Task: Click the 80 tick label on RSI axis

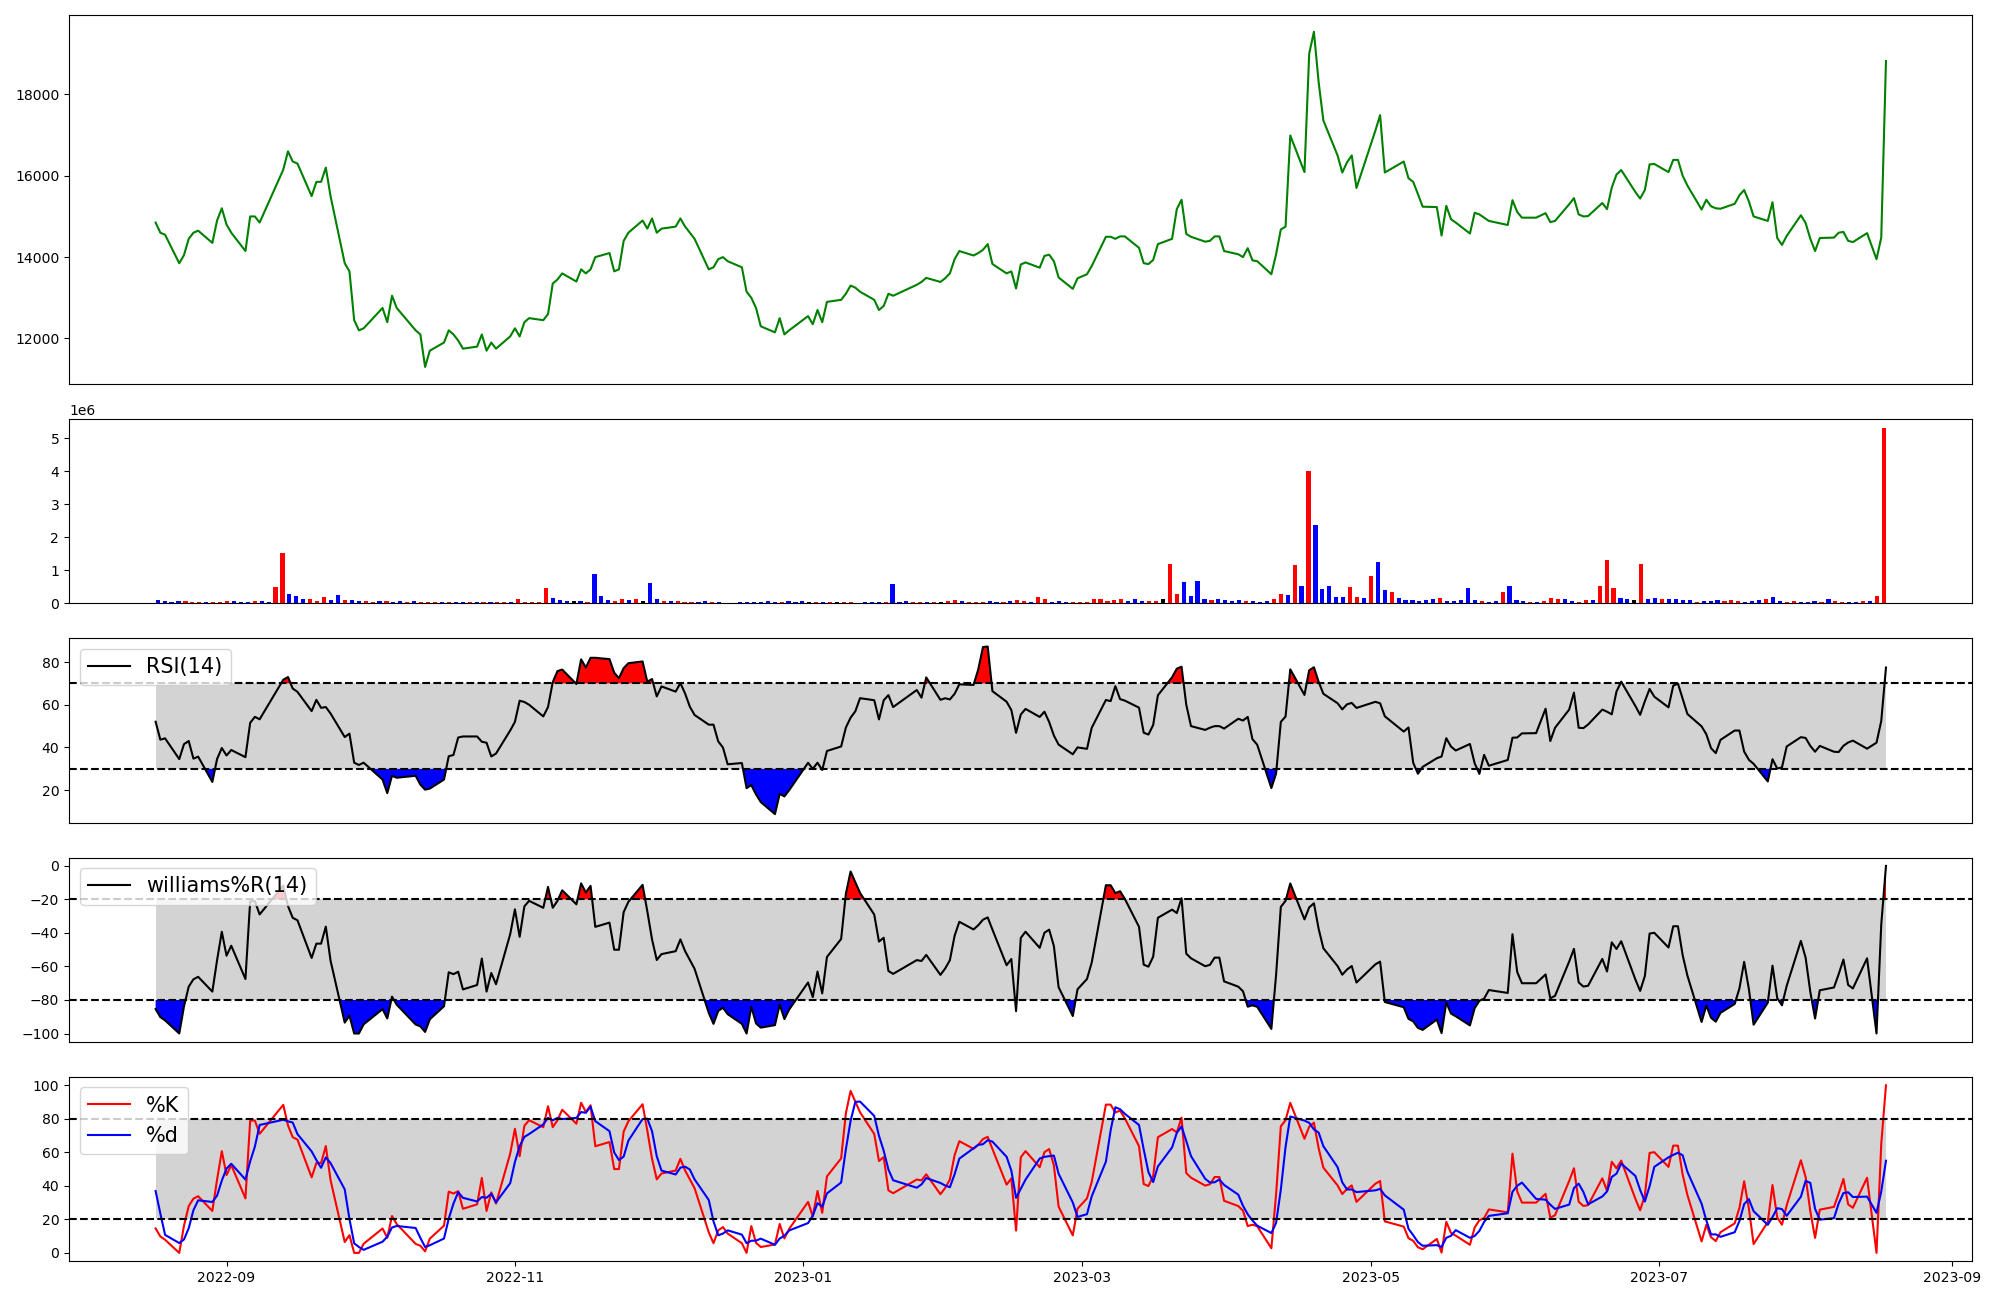Action: click(x=51, y=662)
